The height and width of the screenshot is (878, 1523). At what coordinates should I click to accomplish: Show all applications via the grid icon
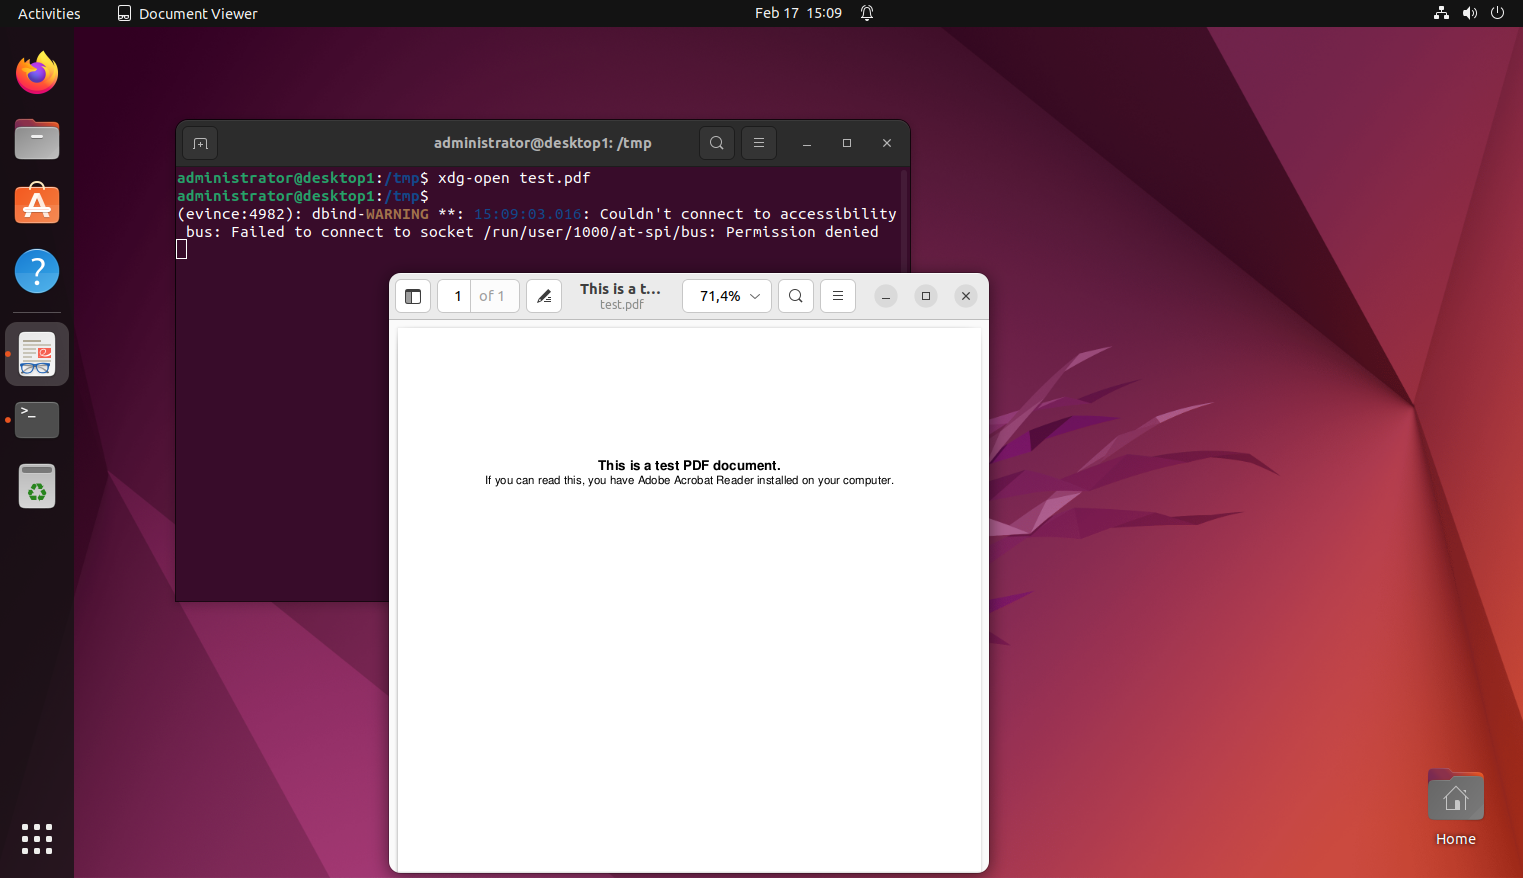pyautogui.click(x=36, y=839)
